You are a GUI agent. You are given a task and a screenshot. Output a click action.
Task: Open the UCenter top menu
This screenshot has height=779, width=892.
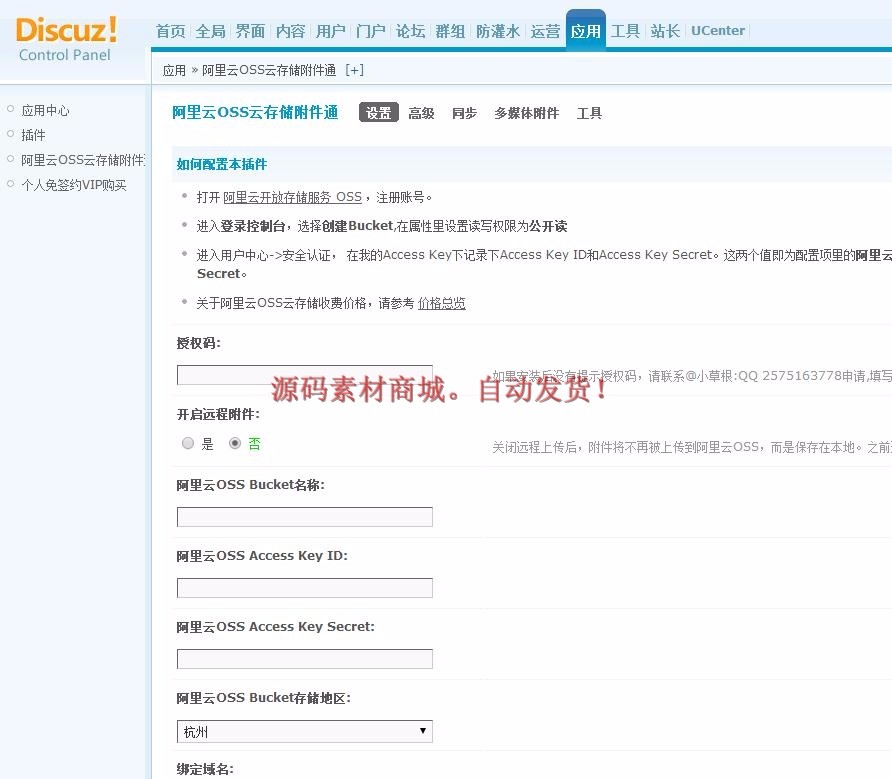pyautogui.click(x=718, y=31)
